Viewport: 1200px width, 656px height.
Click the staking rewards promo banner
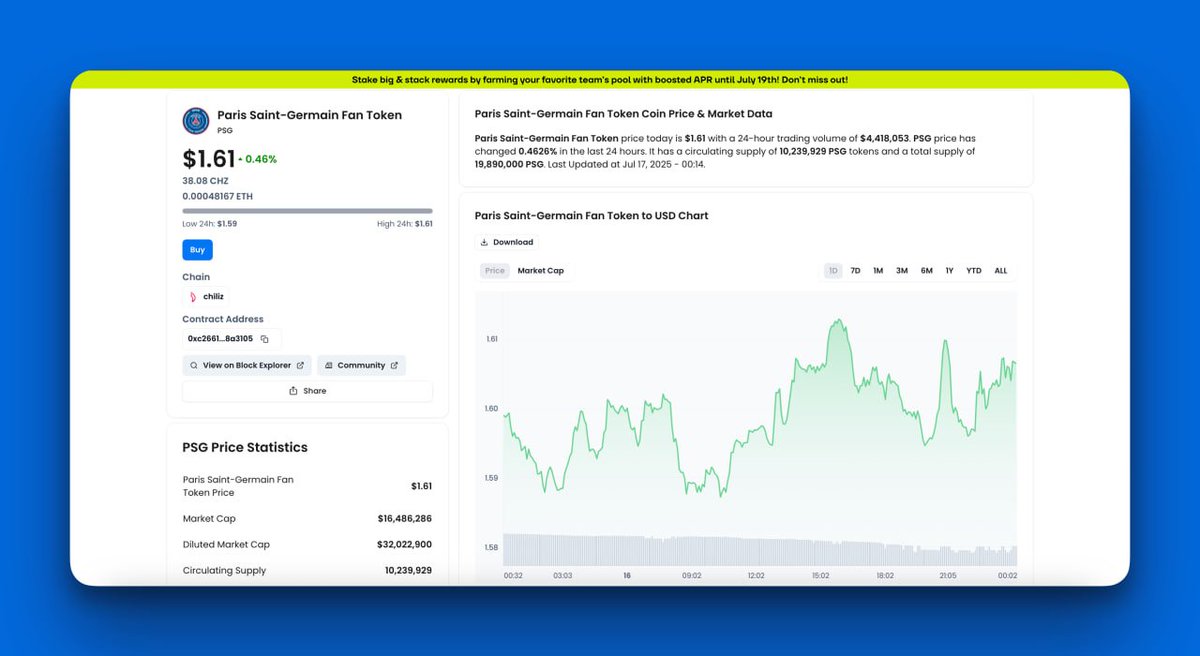[600, 79]
